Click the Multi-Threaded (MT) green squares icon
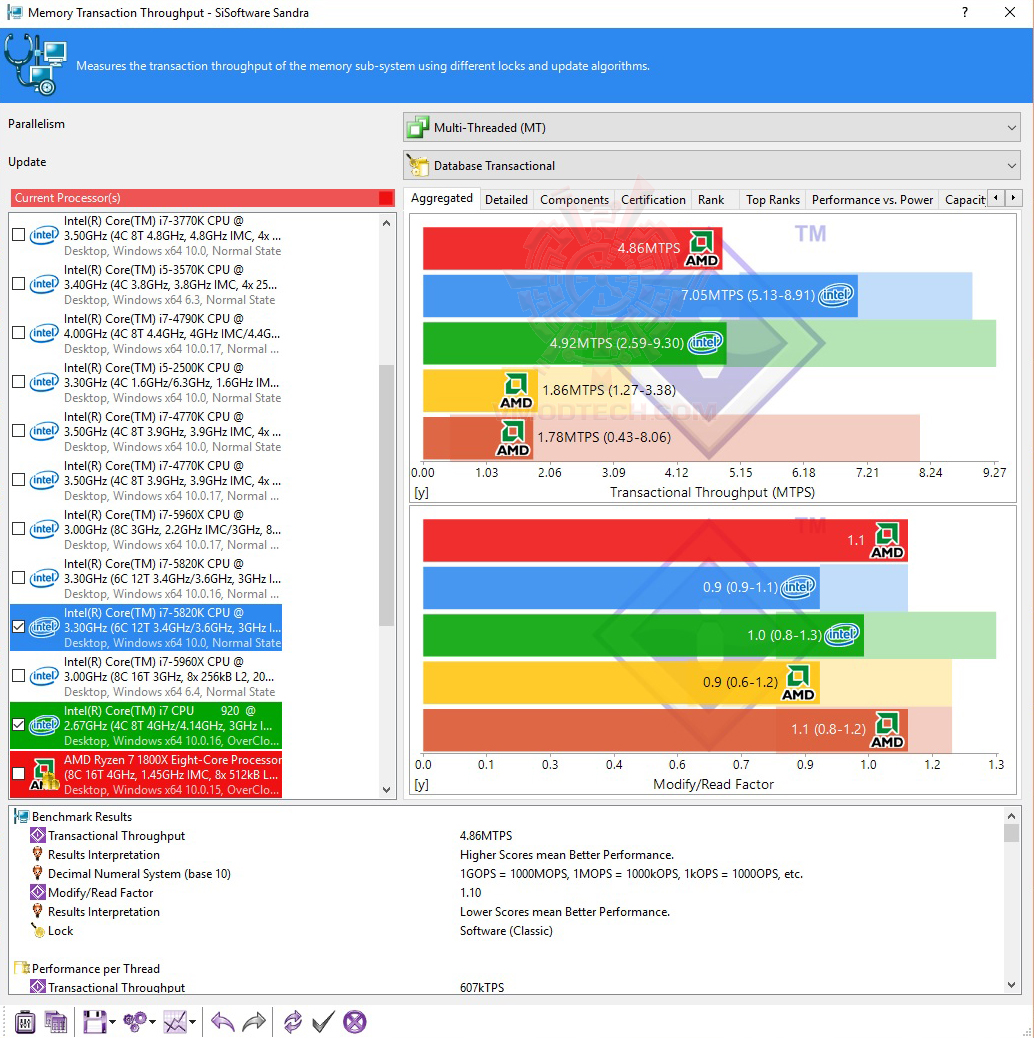Viewport: 1034px width, 1038px height. pos(418,127)
